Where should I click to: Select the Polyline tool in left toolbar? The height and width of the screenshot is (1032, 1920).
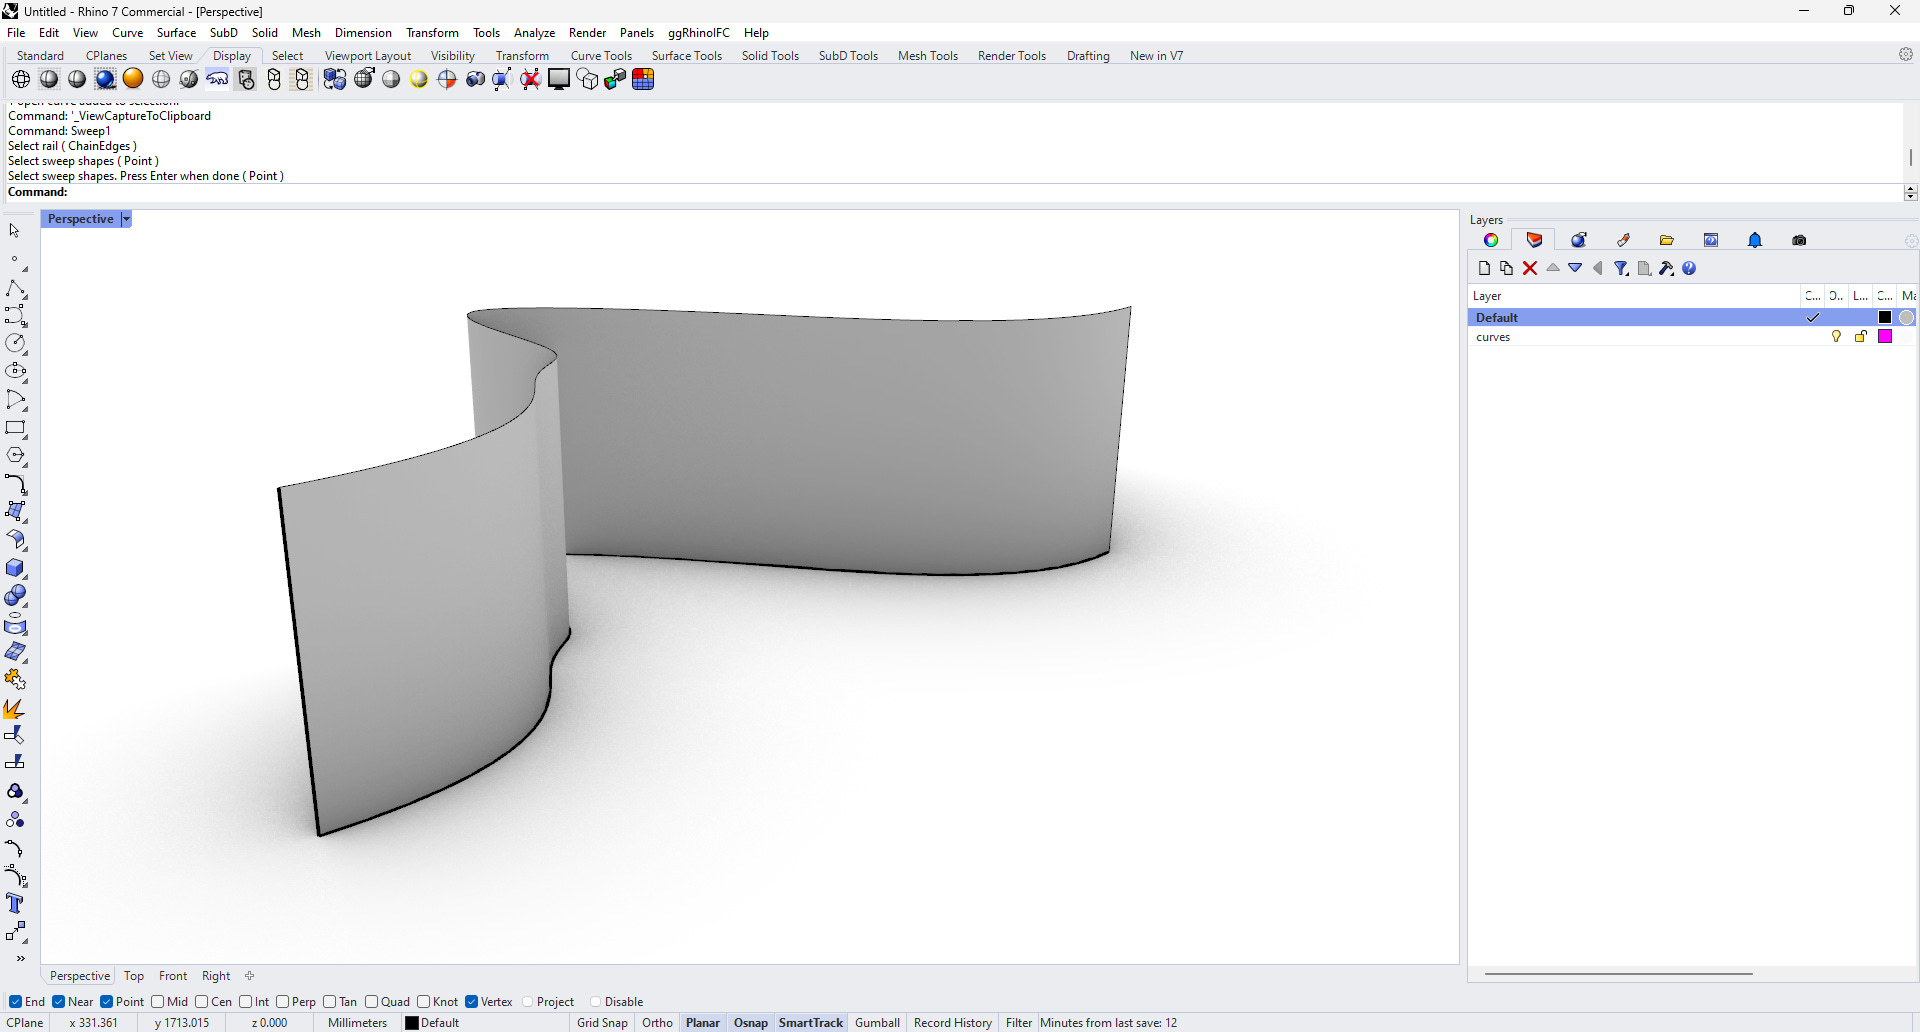[15, 289]
